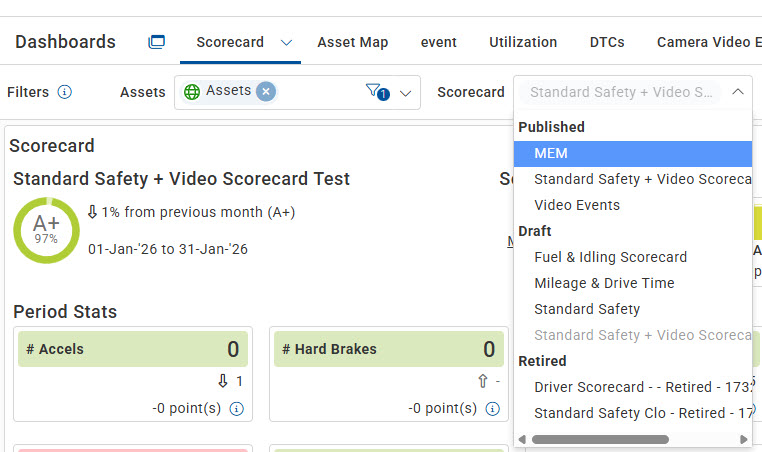Click the # Accels stat header

(x=133, y=349)
